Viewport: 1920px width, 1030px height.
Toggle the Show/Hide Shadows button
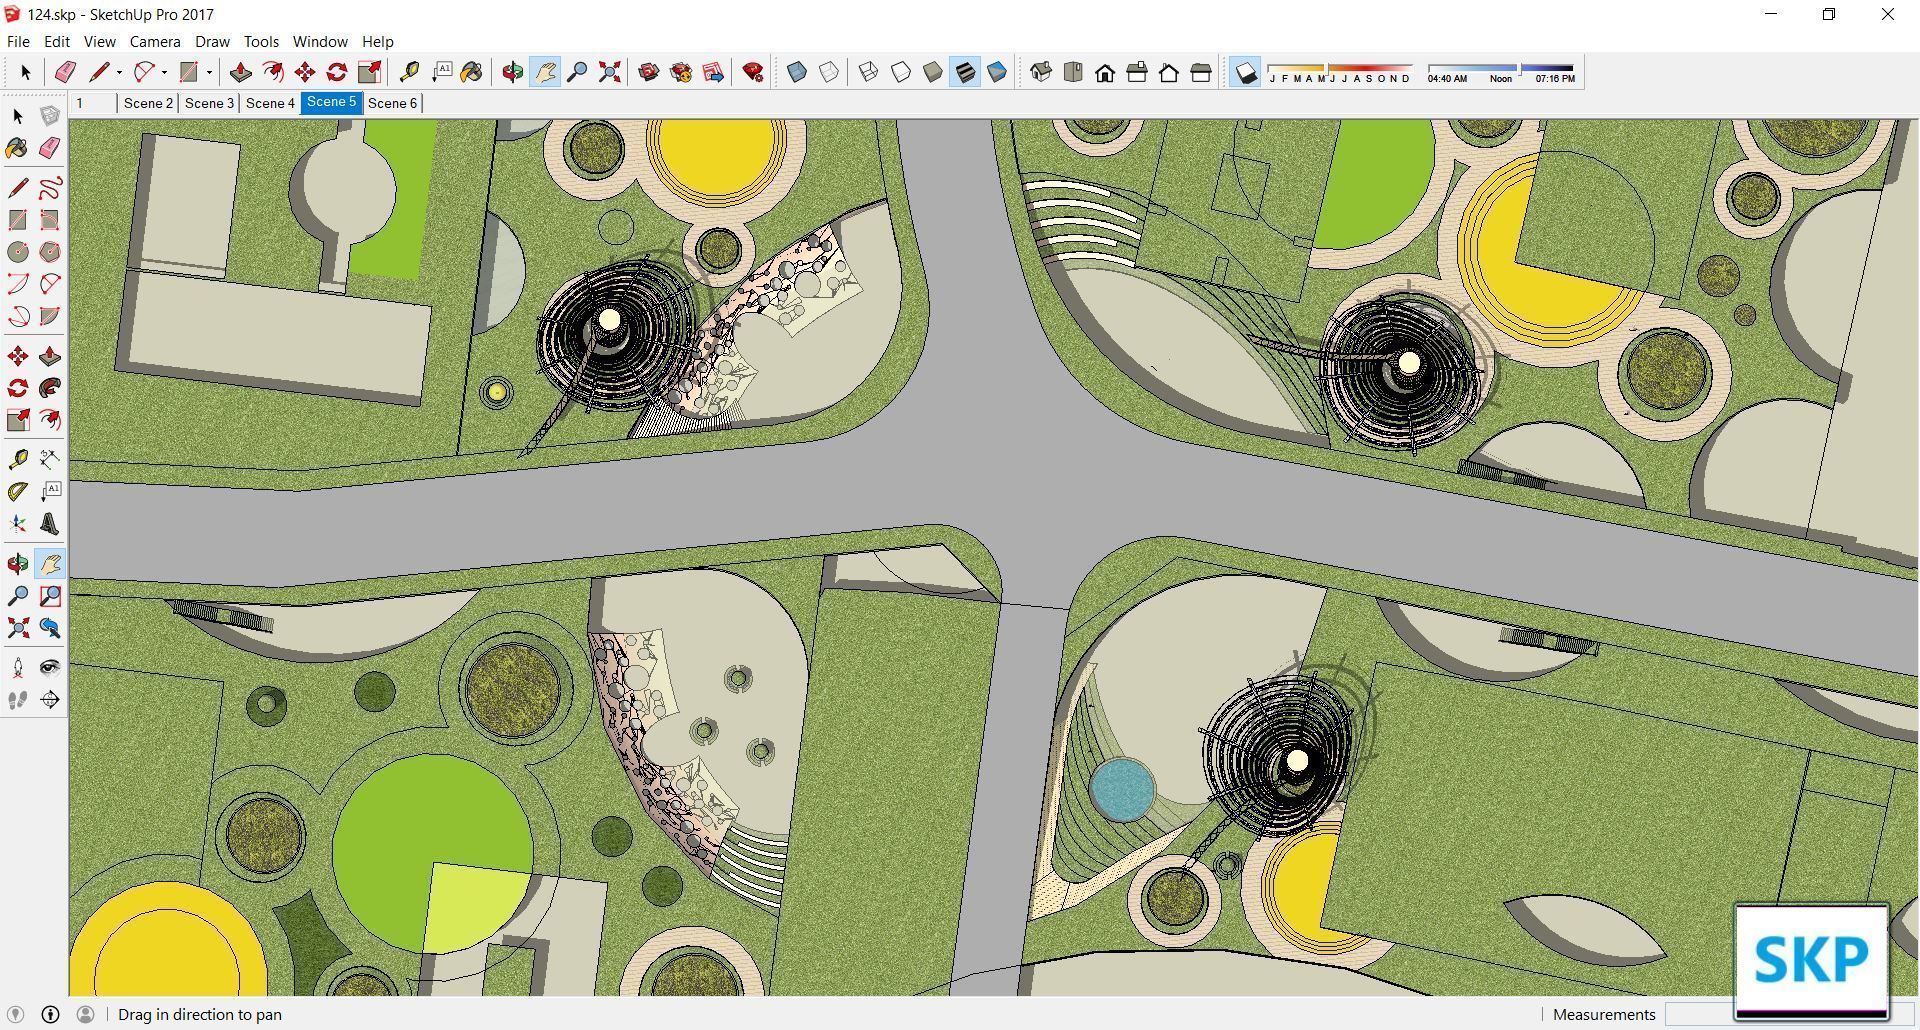1245,72
